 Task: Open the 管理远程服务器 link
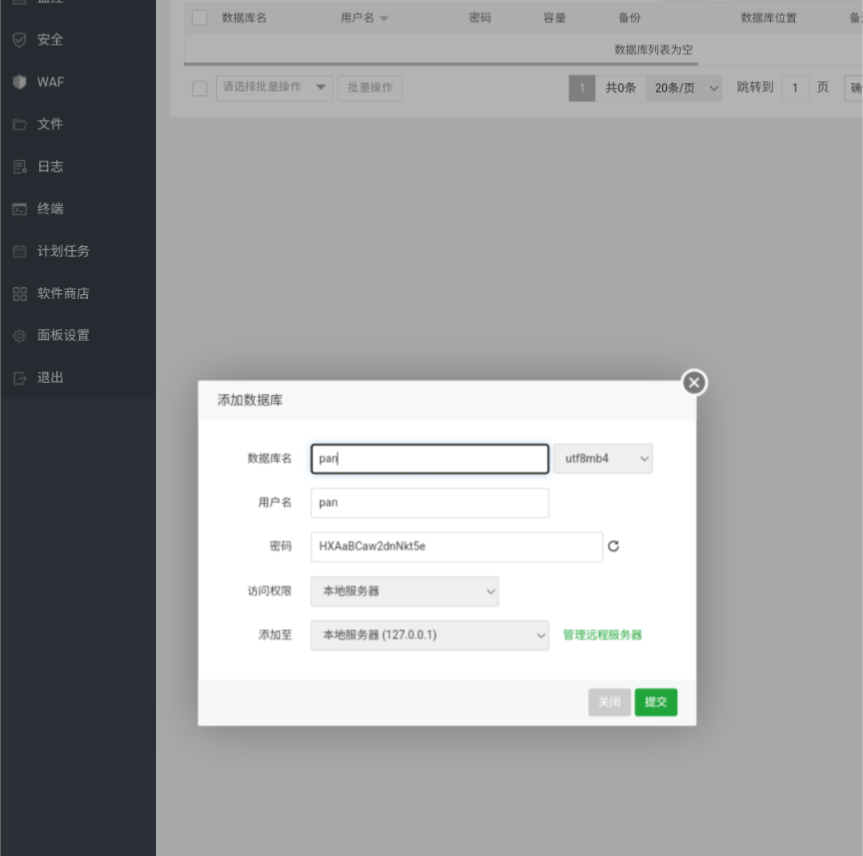(x=602, y=635)
